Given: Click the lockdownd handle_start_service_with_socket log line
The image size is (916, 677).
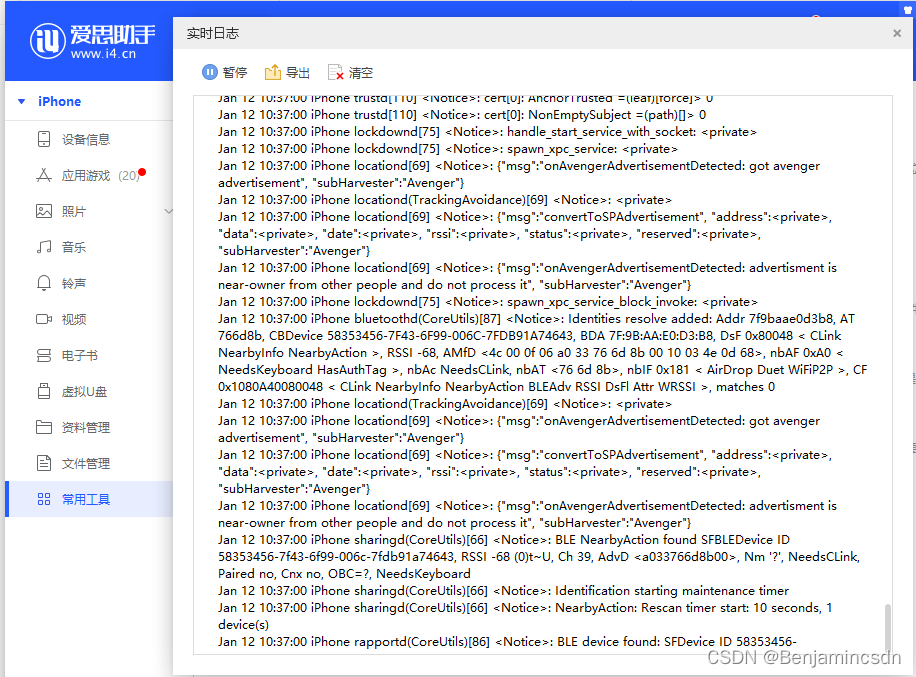Looking at the screenshot, I should tap(487, 132).
